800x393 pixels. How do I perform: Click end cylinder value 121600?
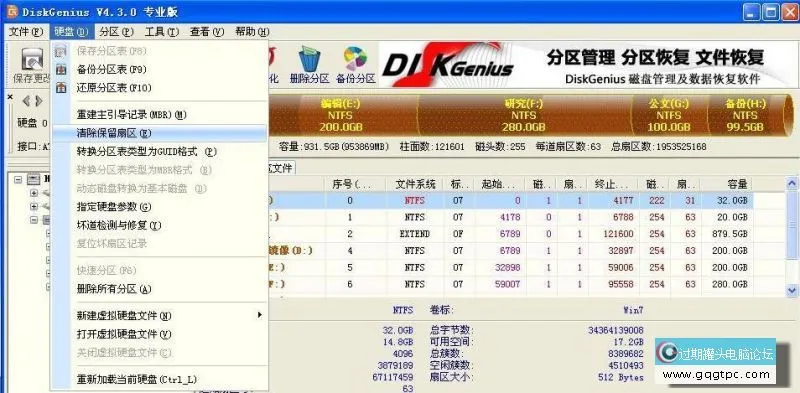[618, 234]
